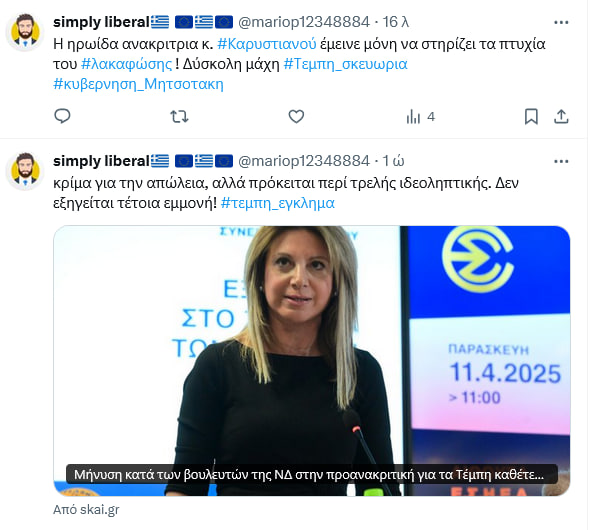Image resolution: width=596 pixels, height=530 pixels.
Task: Open more options on the second tweet
Action: click(x=561, y=162)
